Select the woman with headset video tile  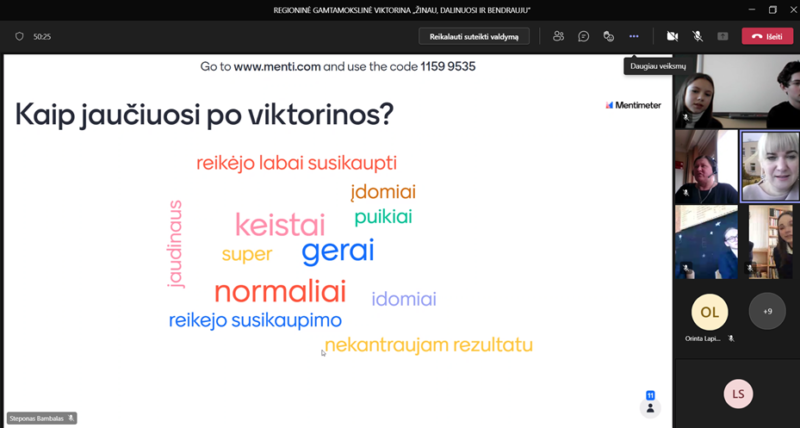click(706, 166)
